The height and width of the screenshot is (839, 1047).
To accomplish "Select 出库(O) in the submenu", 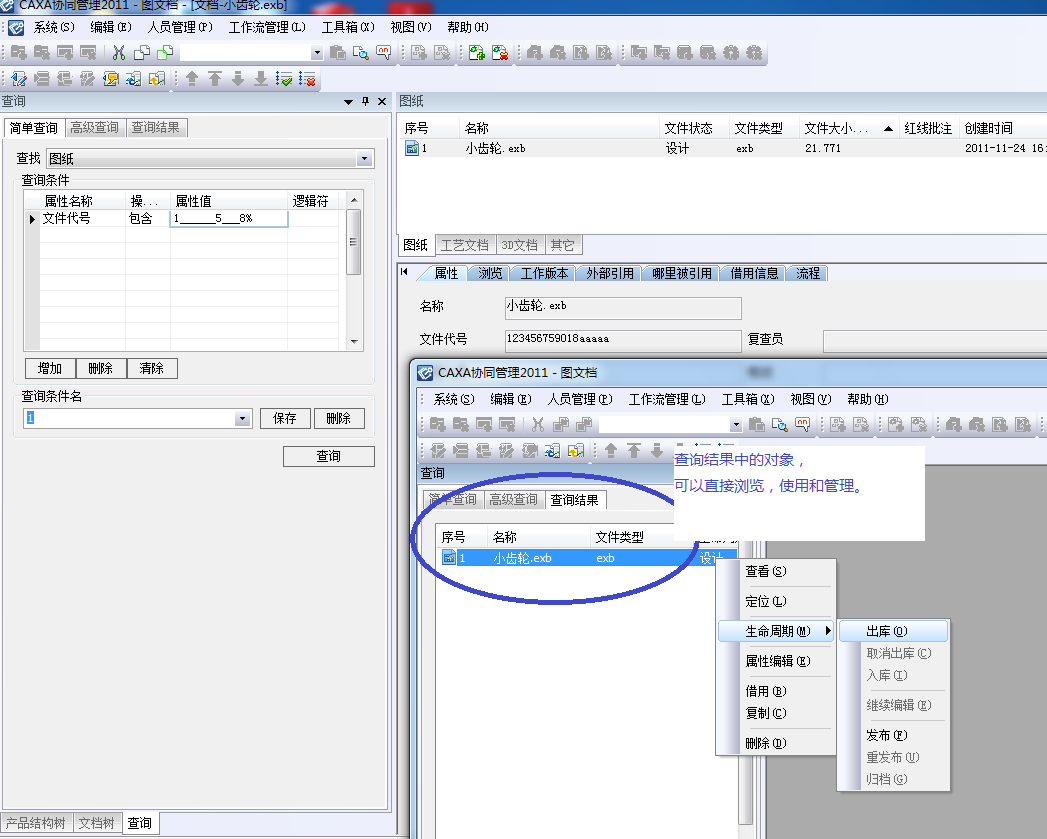I will click(x=893, y=631).
